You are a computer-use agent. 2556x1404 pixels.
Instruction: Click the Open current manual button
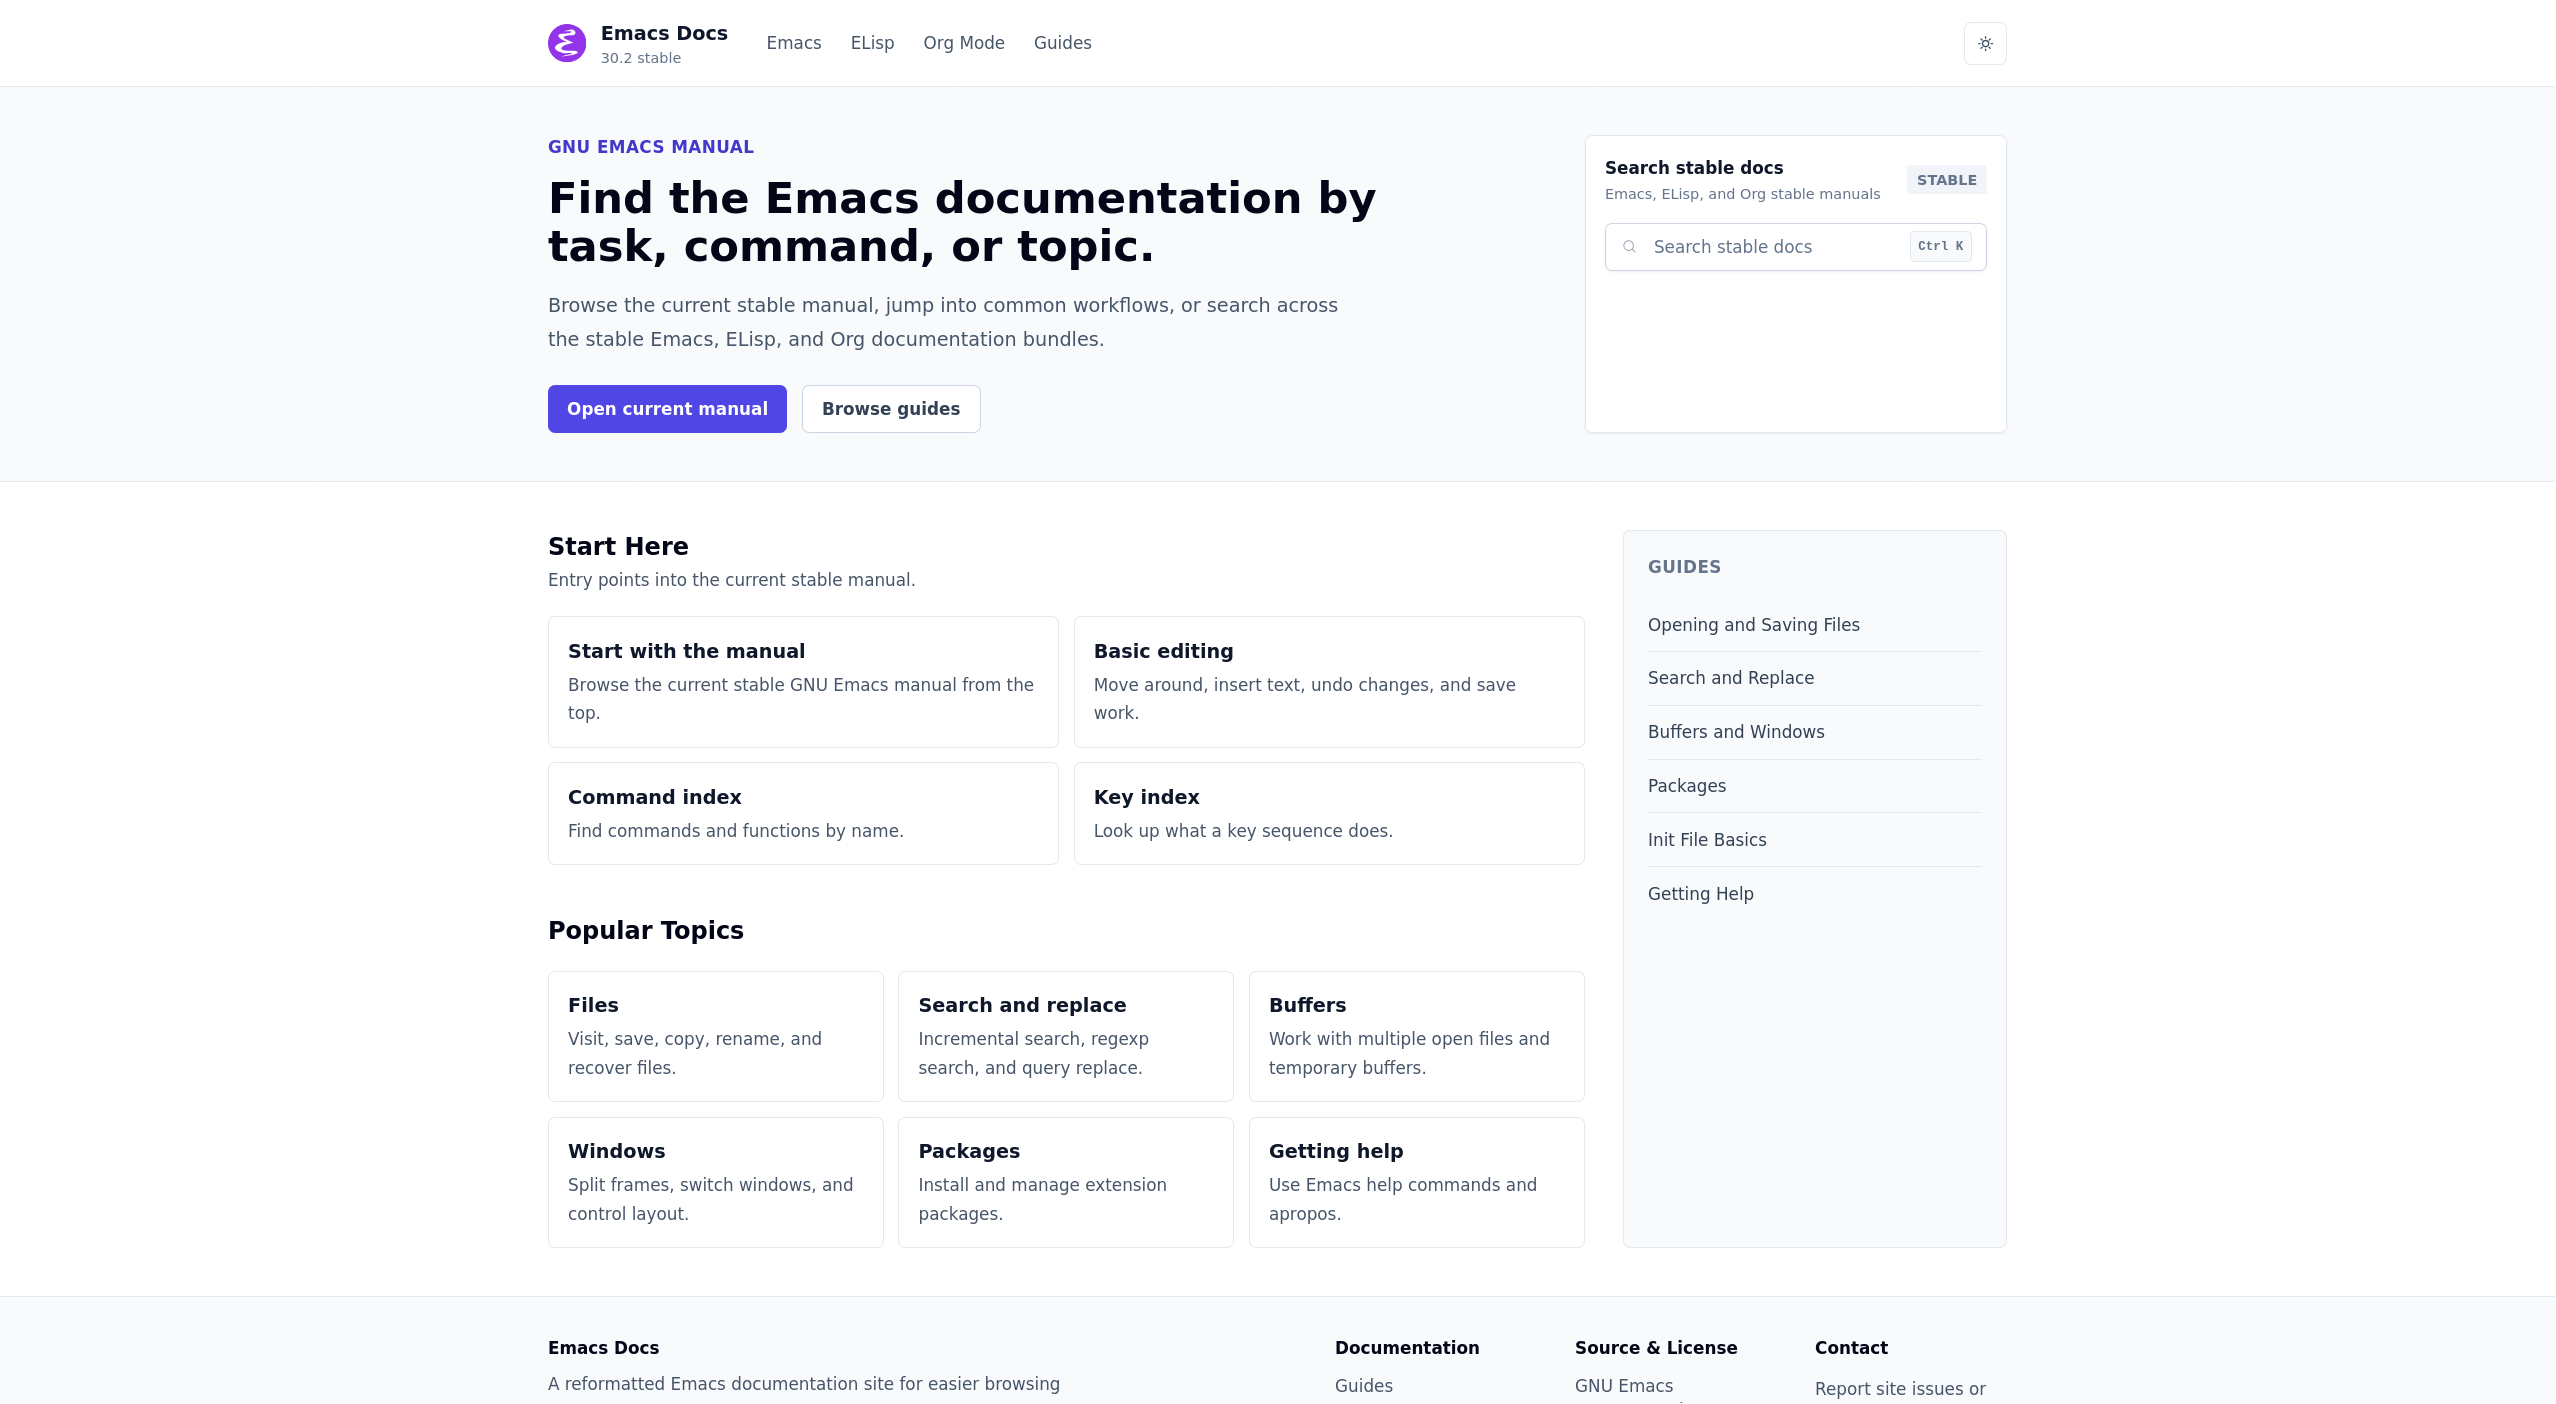[667, 409]
